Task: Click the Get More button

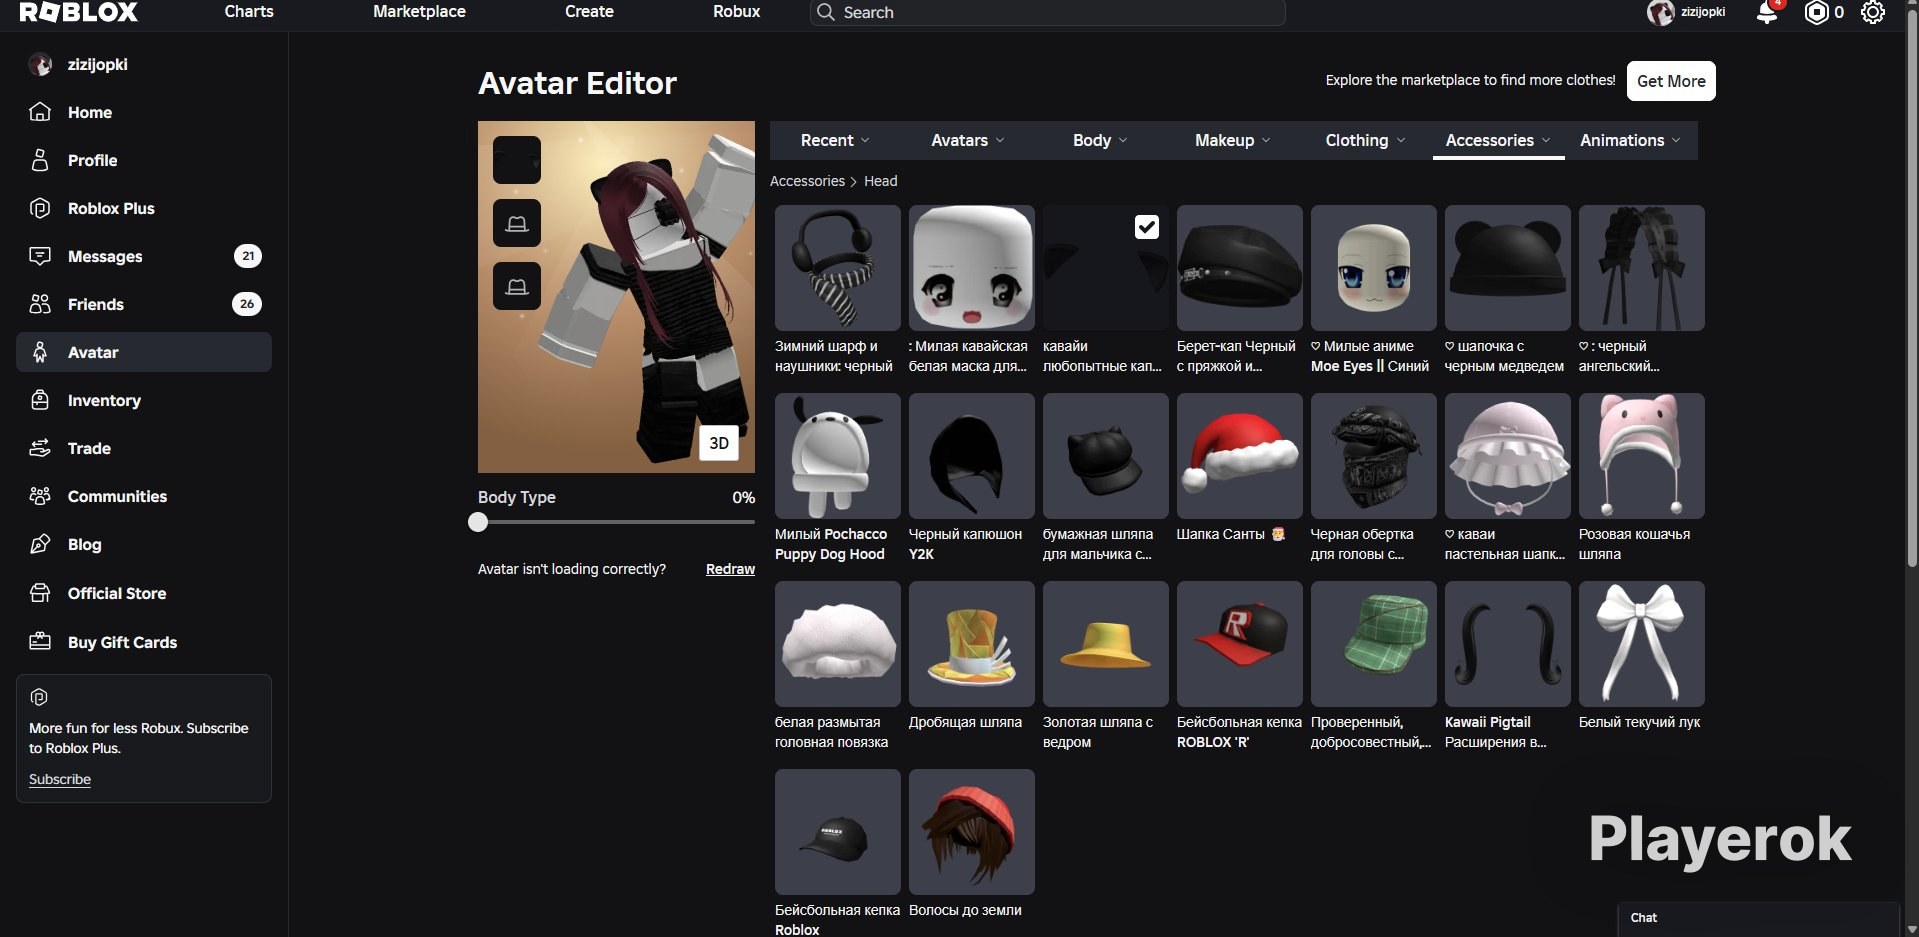Action: 1671,81
